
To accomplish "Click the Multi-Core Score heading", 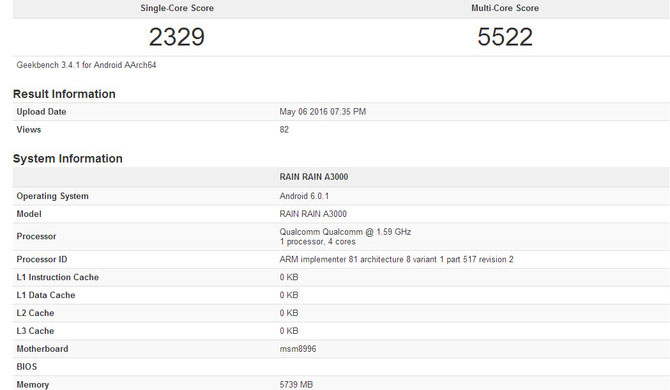I will [x=505, y=8].
